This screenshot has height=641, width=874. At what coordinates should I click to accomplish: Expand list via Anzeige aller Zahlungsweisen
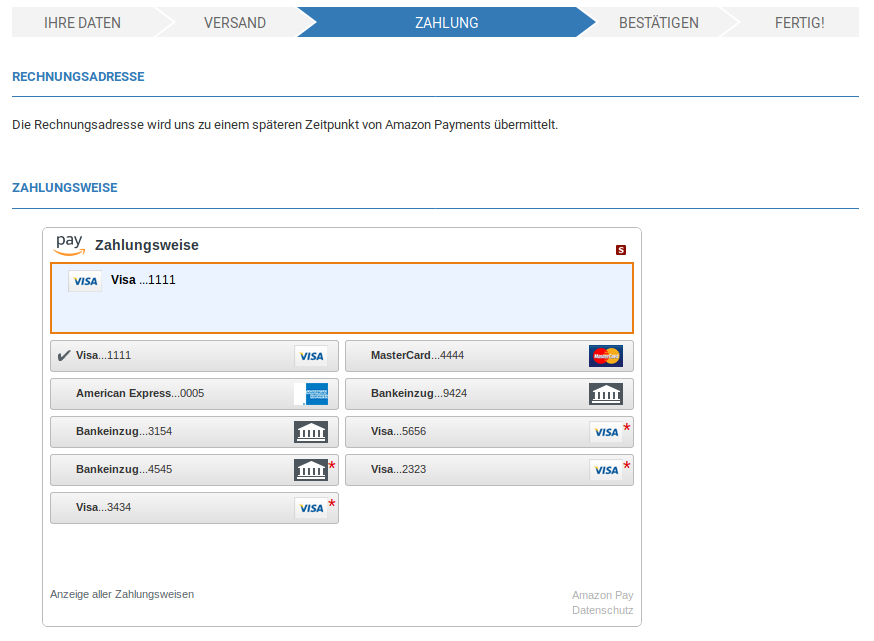tap(122, 594)
